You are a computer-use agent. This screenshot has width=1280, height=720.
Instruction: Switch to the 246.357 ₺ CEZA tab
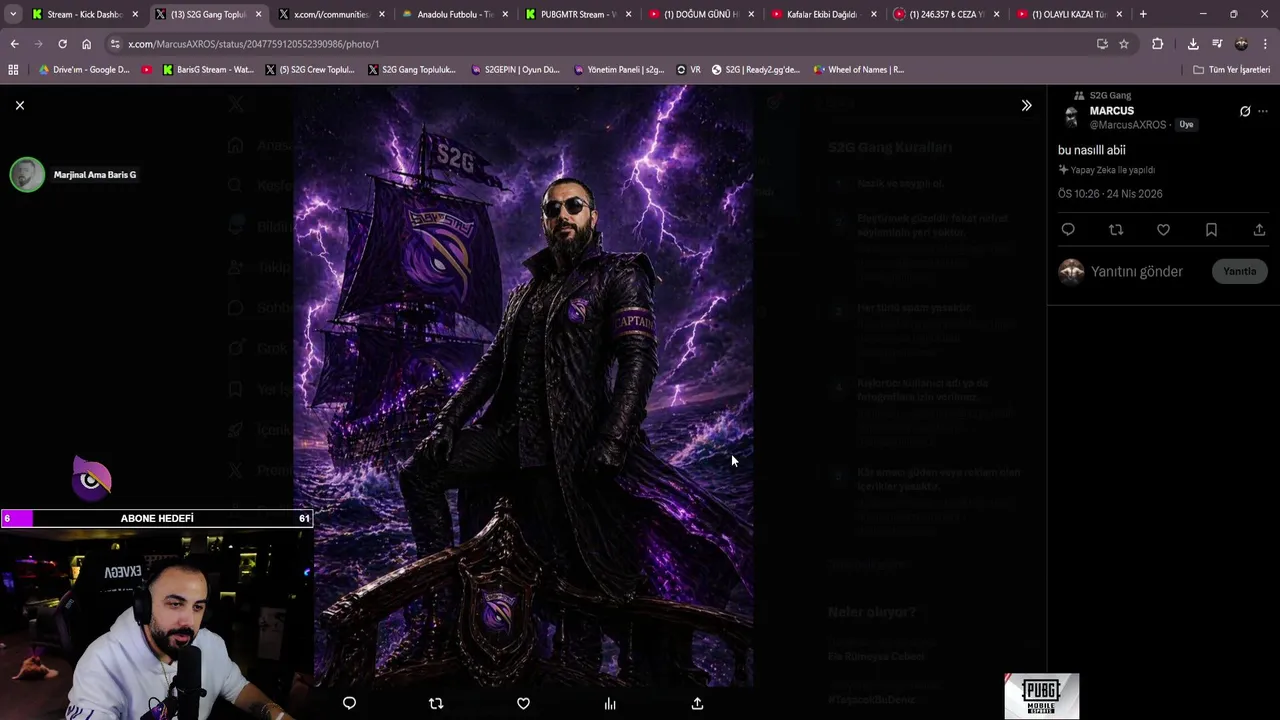pyautogui.click(x=947, y=14)
